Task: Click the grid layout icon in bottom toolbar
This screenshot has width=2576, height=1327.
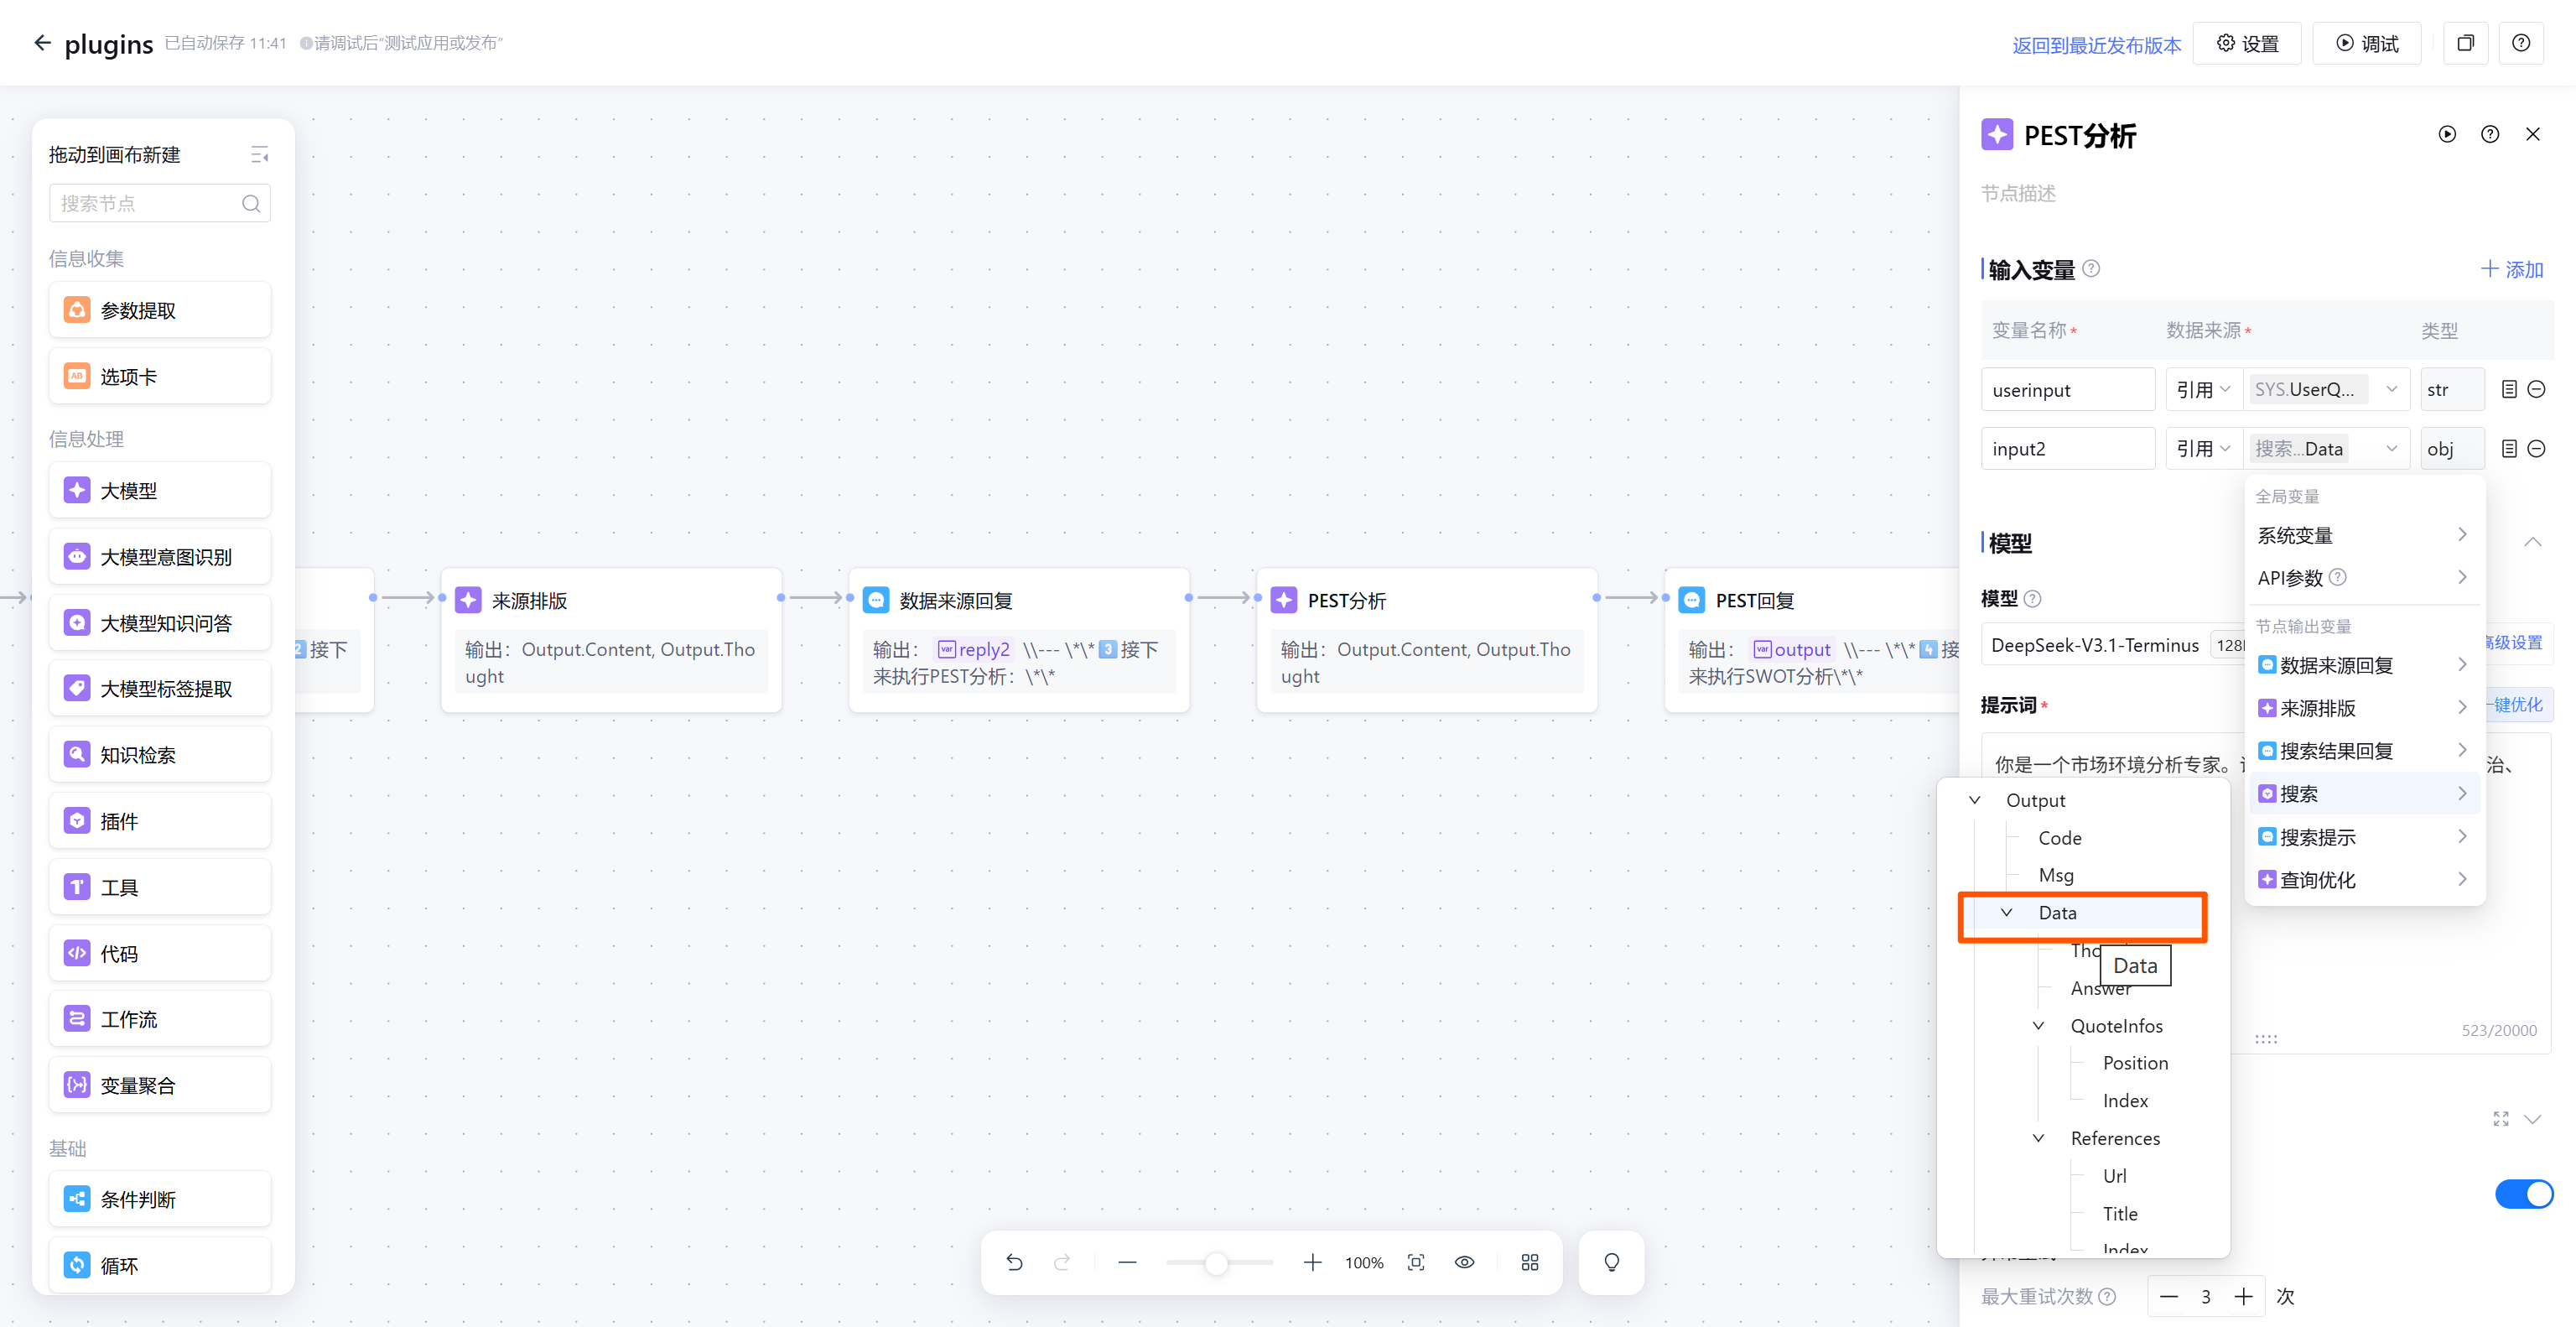Action: 1530,1263
